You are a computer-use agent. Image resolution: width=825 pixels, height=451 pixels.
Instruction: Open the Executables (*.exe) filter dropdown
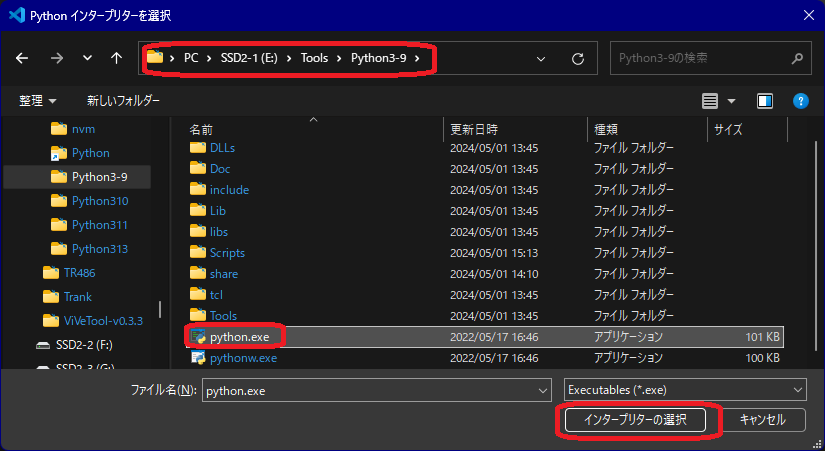(x=685, y=390)
